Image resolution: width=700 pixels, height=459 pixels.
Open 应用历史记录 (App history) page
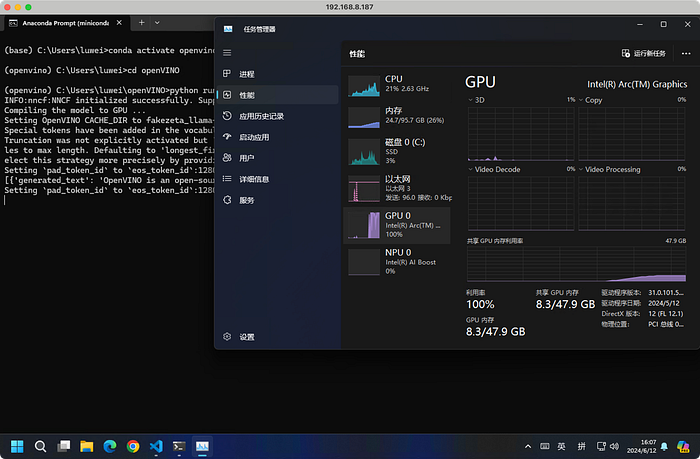(277, 116)
